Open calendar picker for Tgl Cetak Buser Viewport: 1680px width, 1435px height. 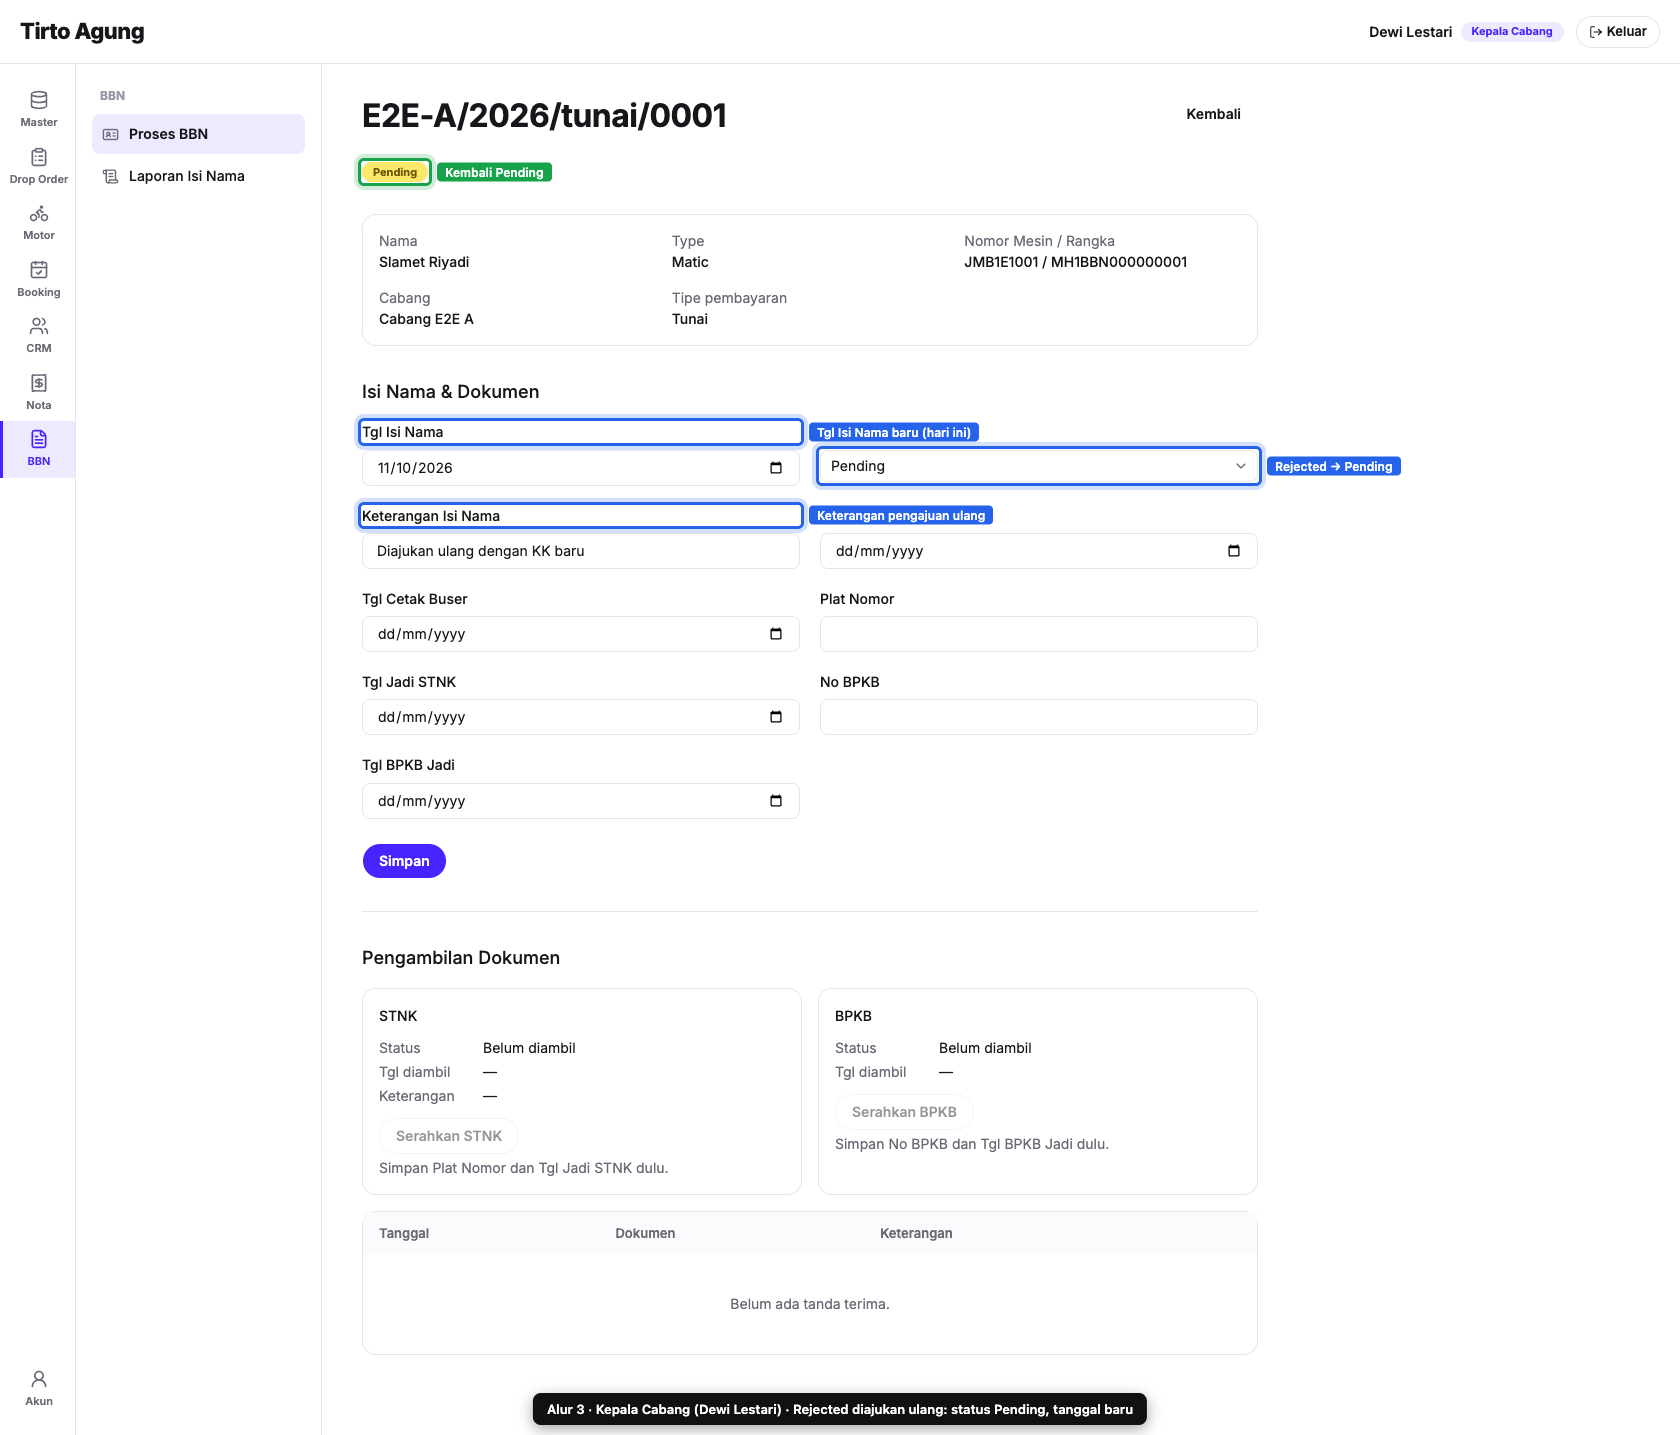(776, 634)
